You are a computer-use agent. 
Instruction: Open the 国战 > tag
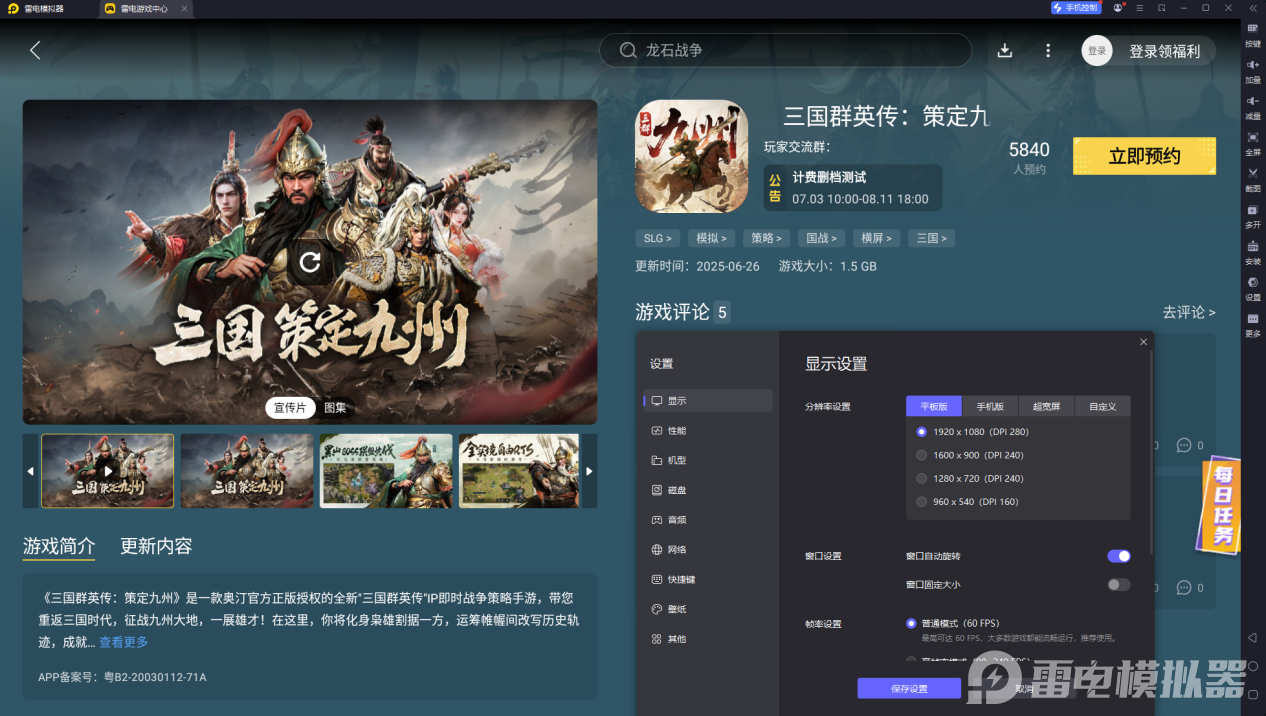click(x=822, y=238)
